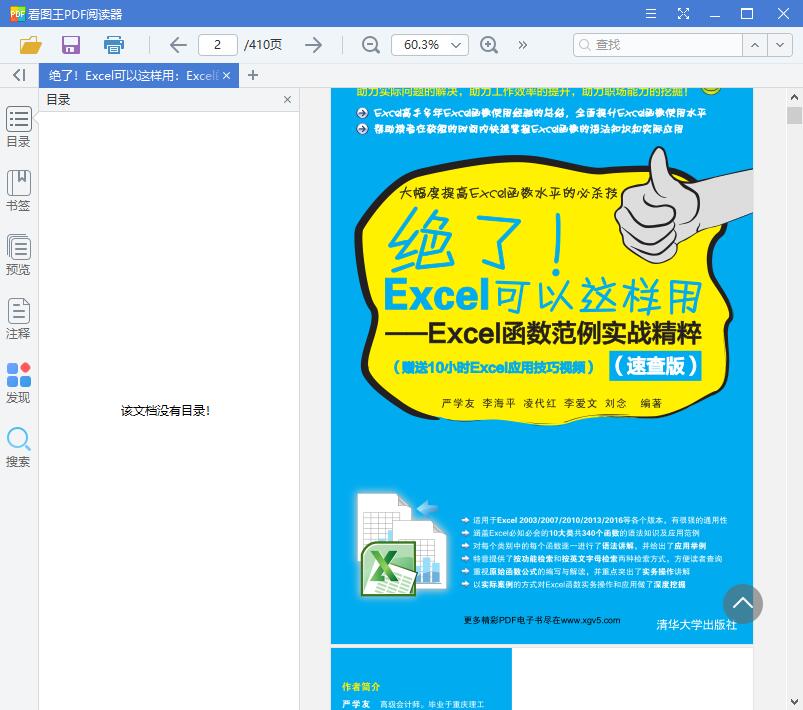This screenshot has width=803, height=710.
Task: Open a file with the folder icon
Action: (x=30, y=45)
